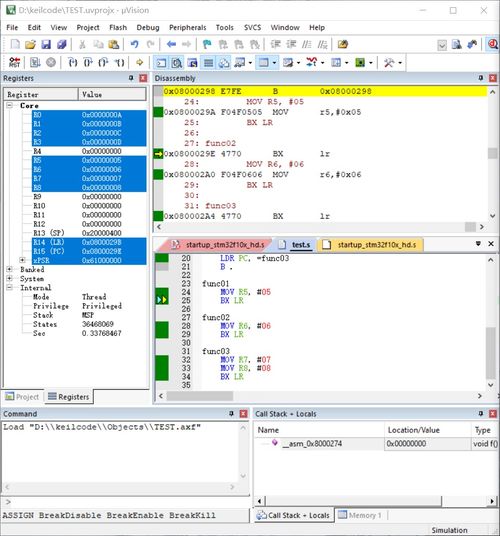Image resolution: width=500 pixels, height=536 pixels.
Task: Click the Disassembly vertical scrollbar thumb
Action: [x=492, y=153]
